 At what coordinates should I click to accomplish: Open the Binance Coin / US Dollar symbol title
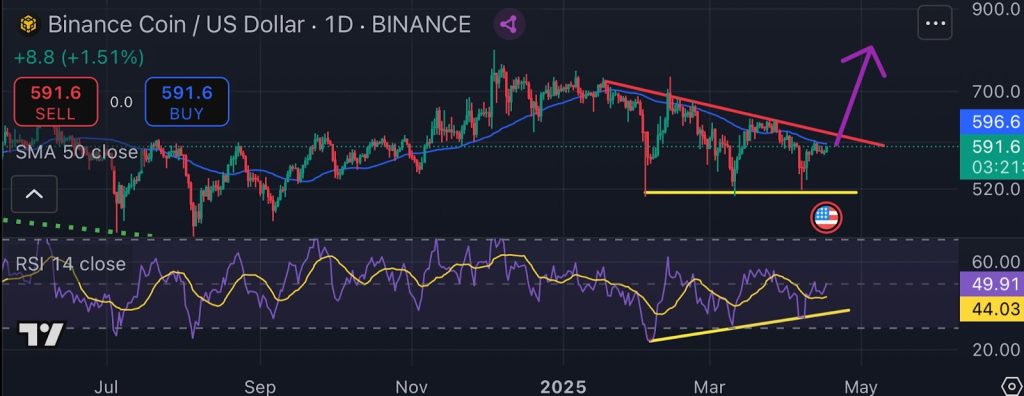(176, 25)
